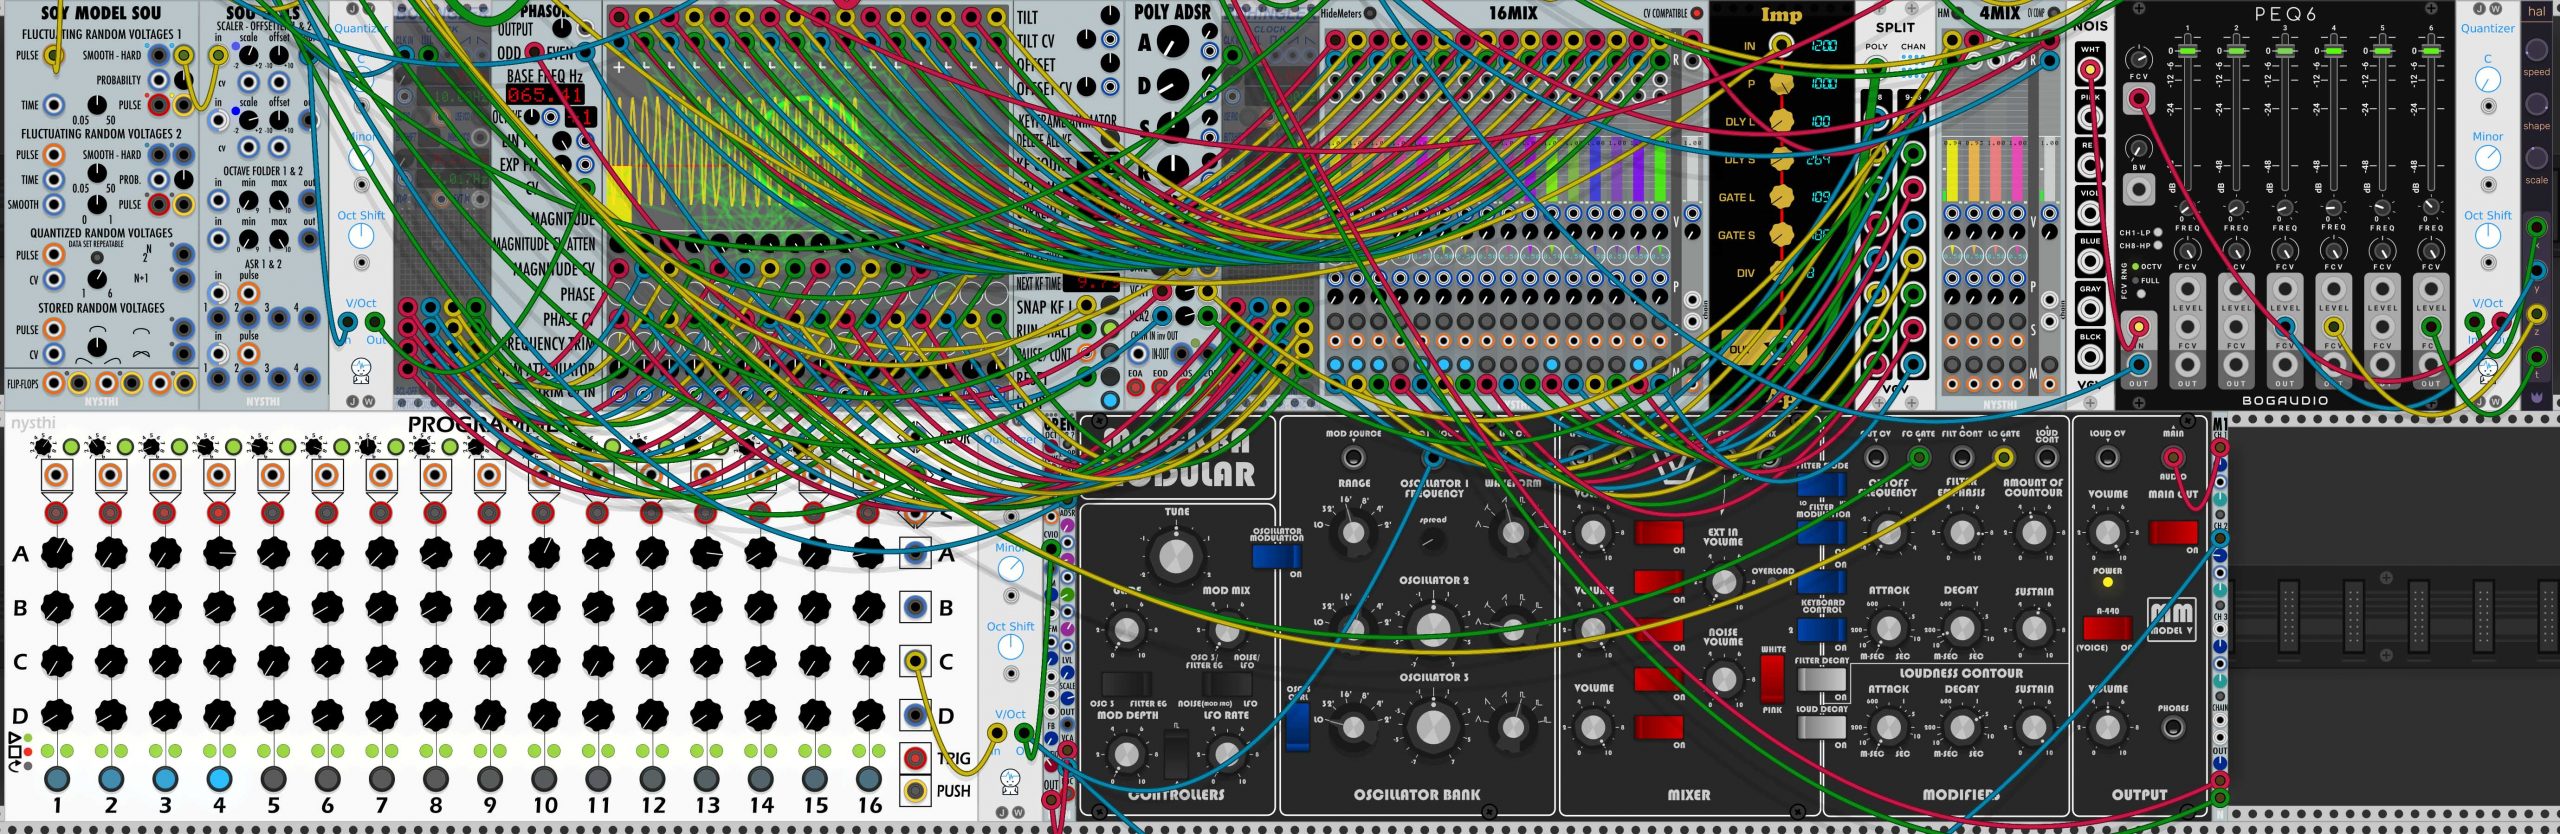
Task: Click the TRIG input jack on Programmer
Action: point(915,758)
